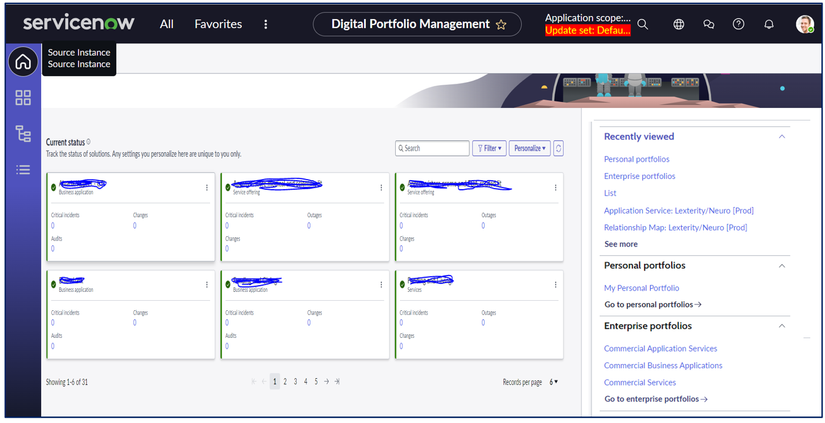Open the List recently viewed link
The image size is (825, 423).
(610, 193)
